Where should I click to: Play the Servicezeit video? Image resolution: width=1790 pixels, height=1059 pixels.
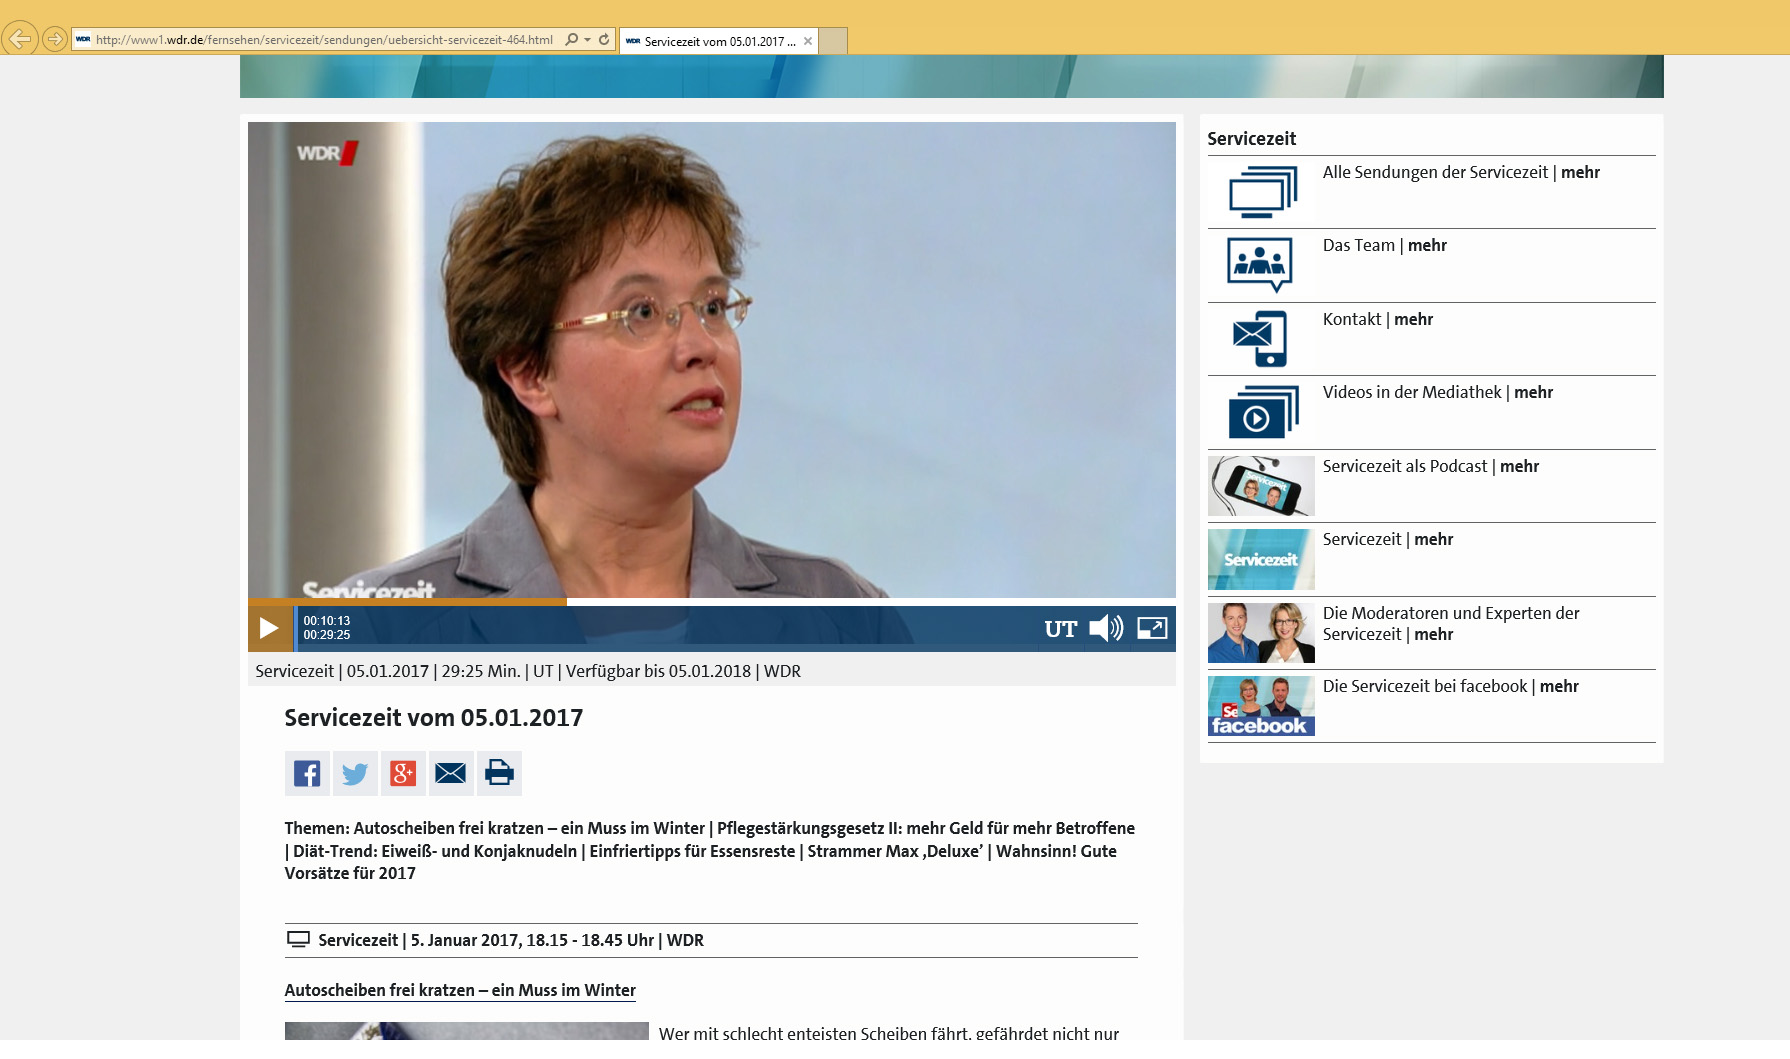[x=269, y=628]
